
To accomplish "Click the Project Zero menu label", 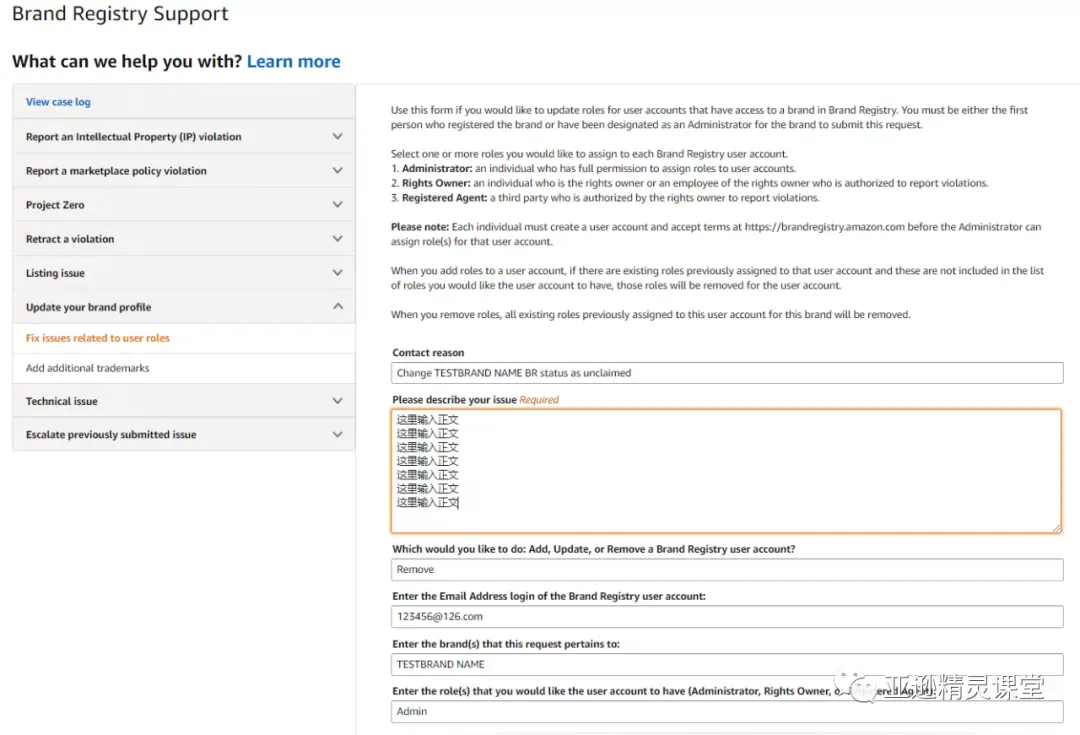I will click(x=55, y=205).
